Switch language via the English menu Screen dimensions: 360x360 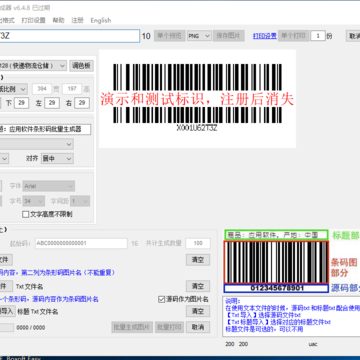(101, 20)
